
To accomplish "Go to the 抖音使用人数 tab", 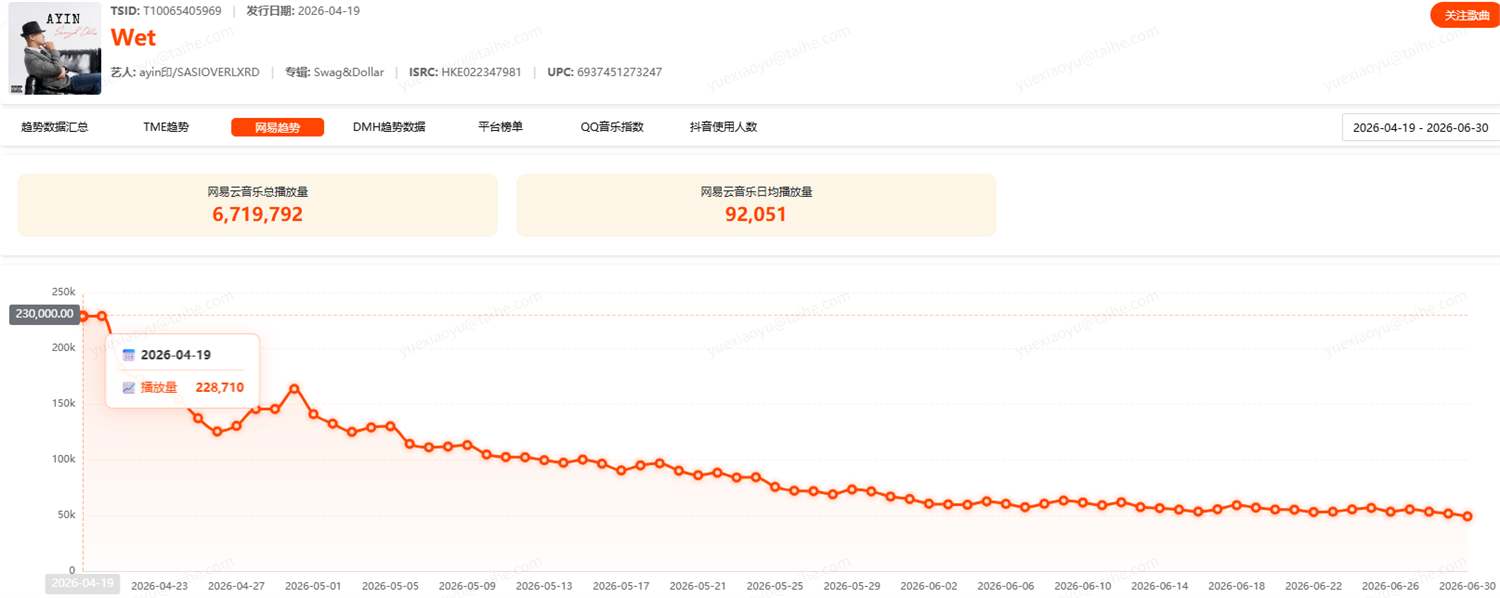I will click(x=723, y=127).
